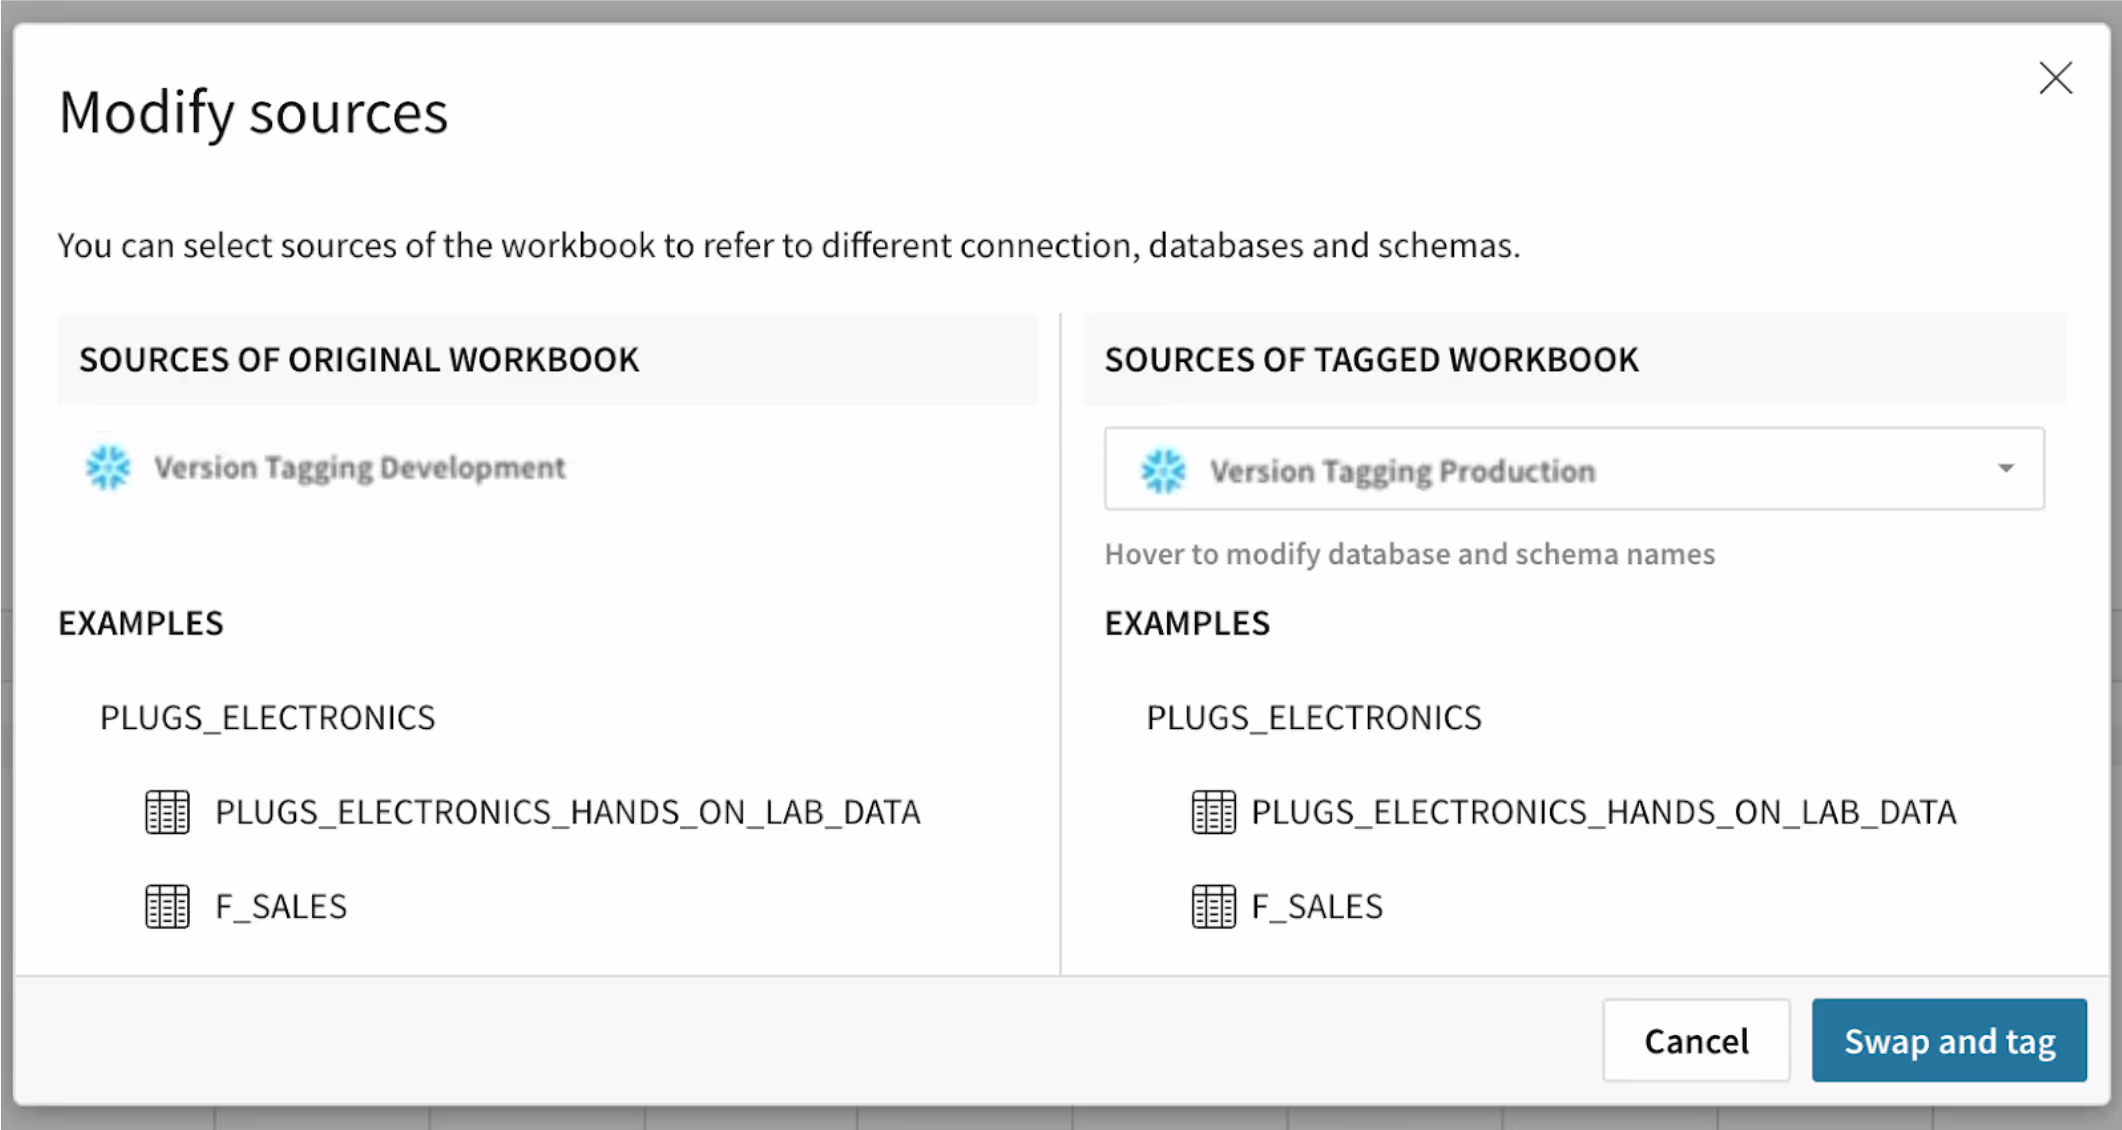
Task: Select PLUGS_ELECTRONICS schema under original workbook examples
Action: pyautogui.click(x=267, y=718)
